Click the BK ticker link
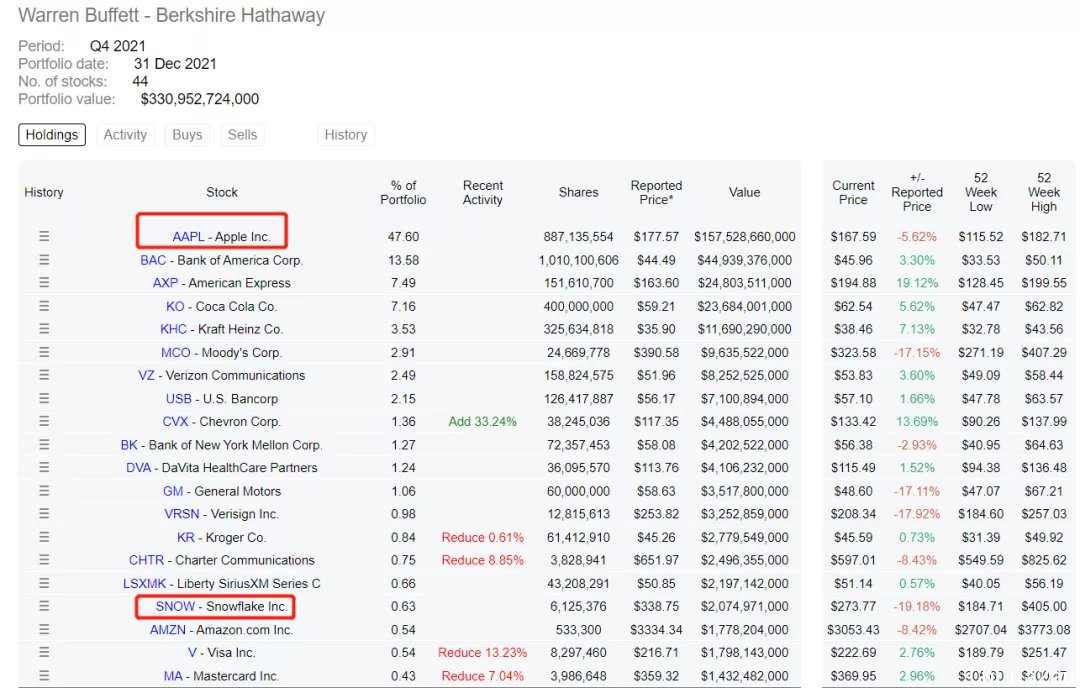Image resolution: width=1080 pixels, height=688 pixels. pyautogui.click(x=129, y=444)
